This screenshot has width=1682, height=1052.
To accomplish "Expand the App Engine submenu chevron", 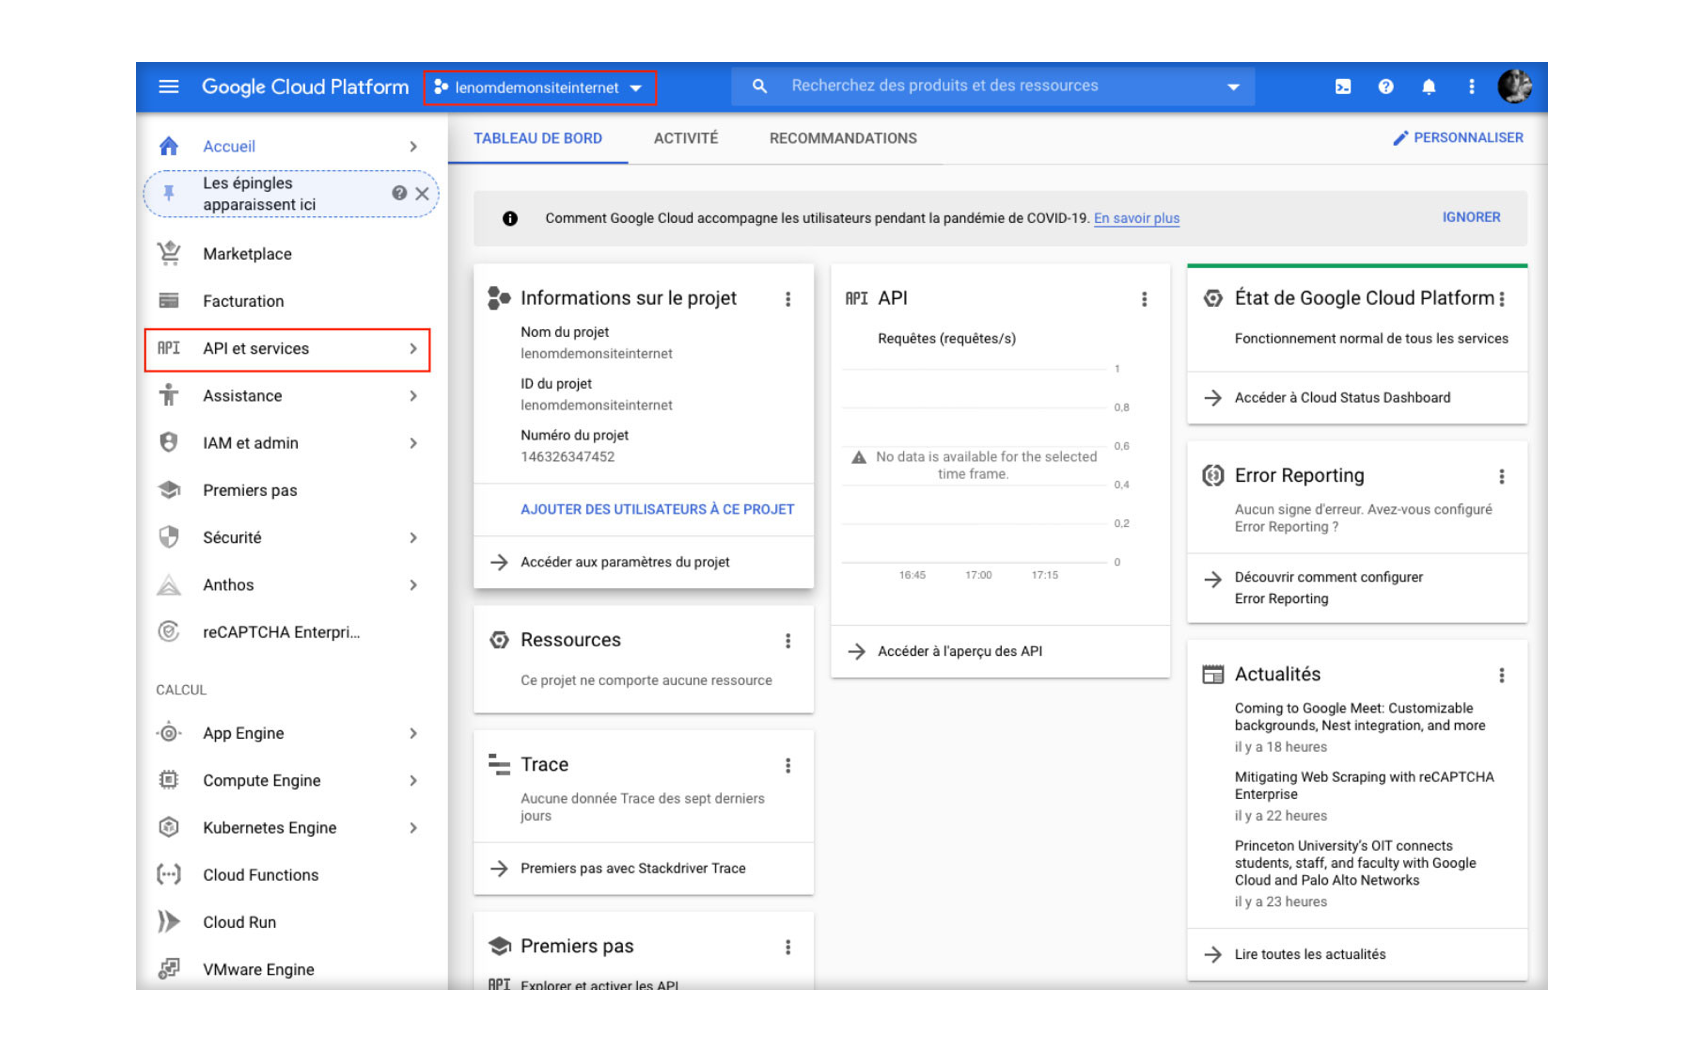I will pos(413,733).
